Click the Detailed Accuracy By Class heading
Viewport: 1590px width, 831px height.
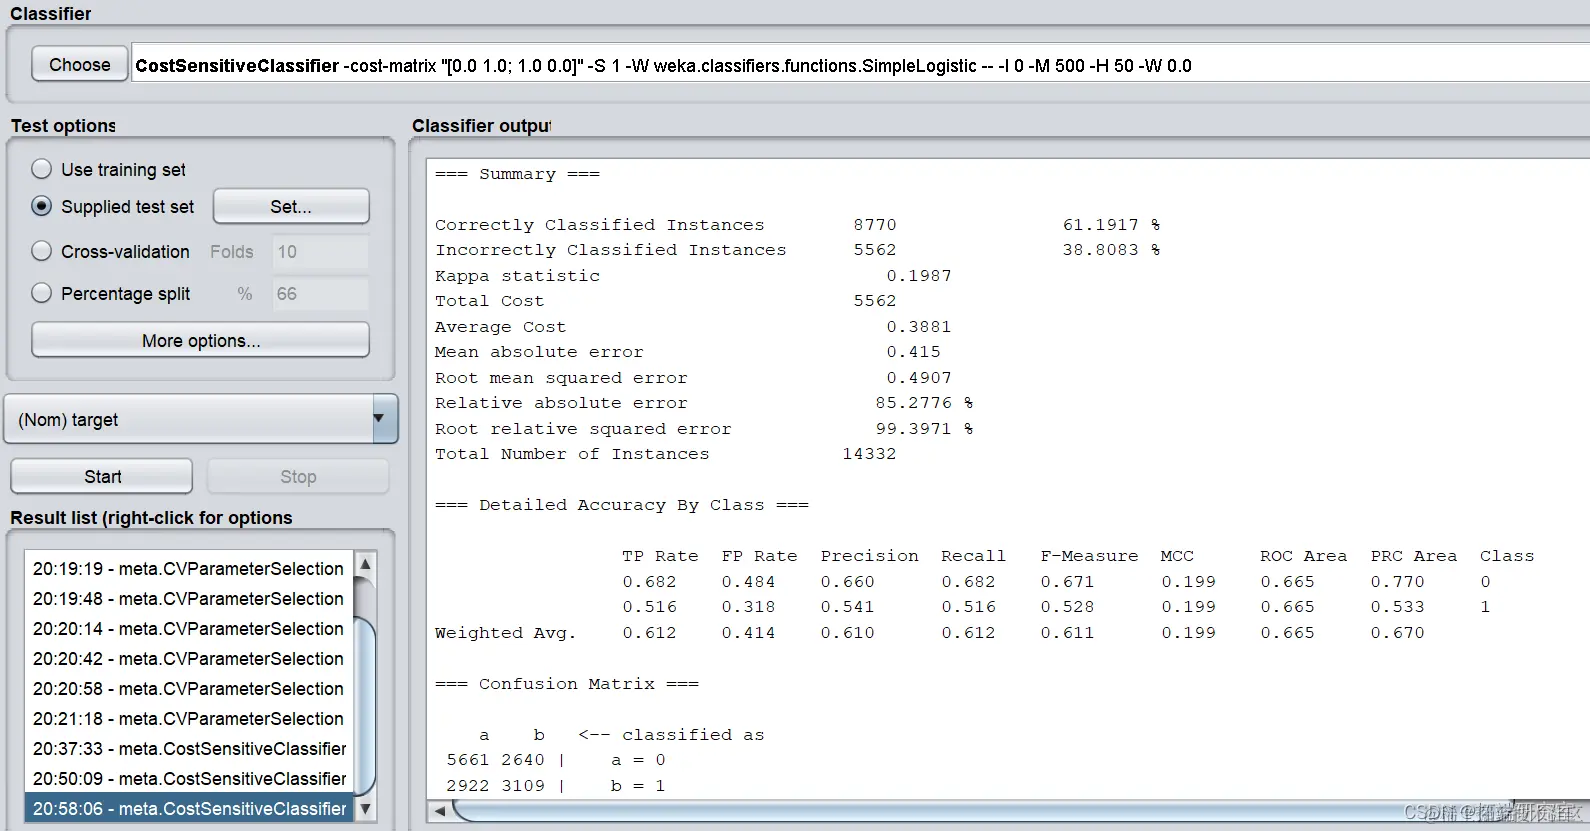(622, 505)
